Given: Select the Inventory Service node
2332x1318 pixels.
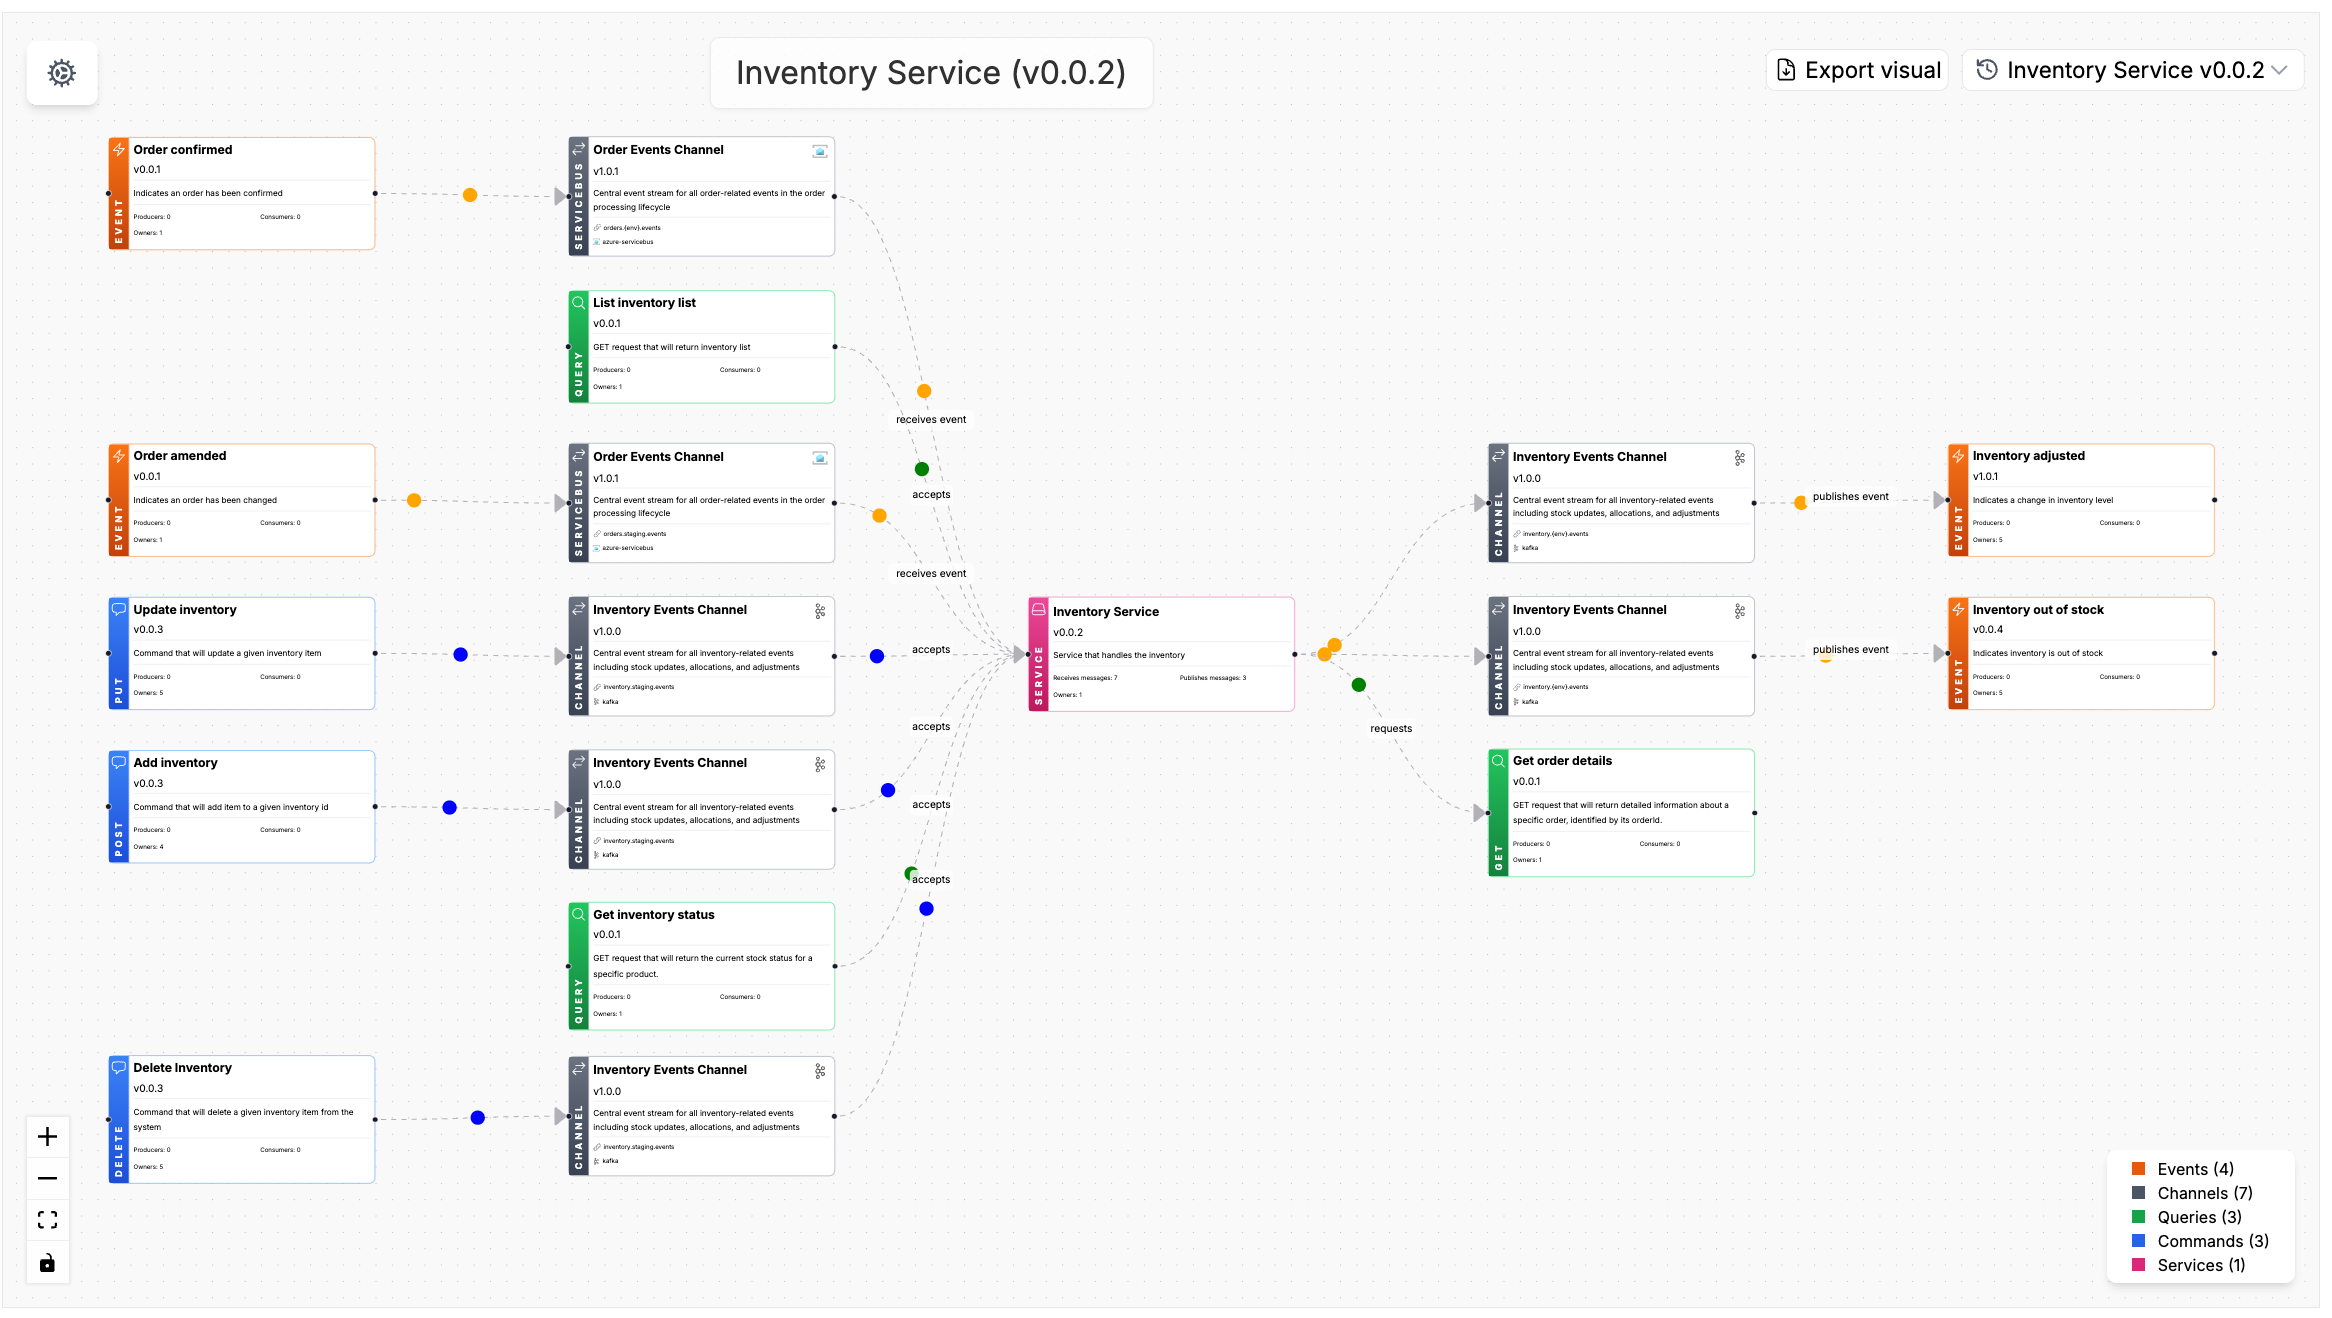Looking at the screenshot, I should pyautogui.click(x=1160, y=652).
